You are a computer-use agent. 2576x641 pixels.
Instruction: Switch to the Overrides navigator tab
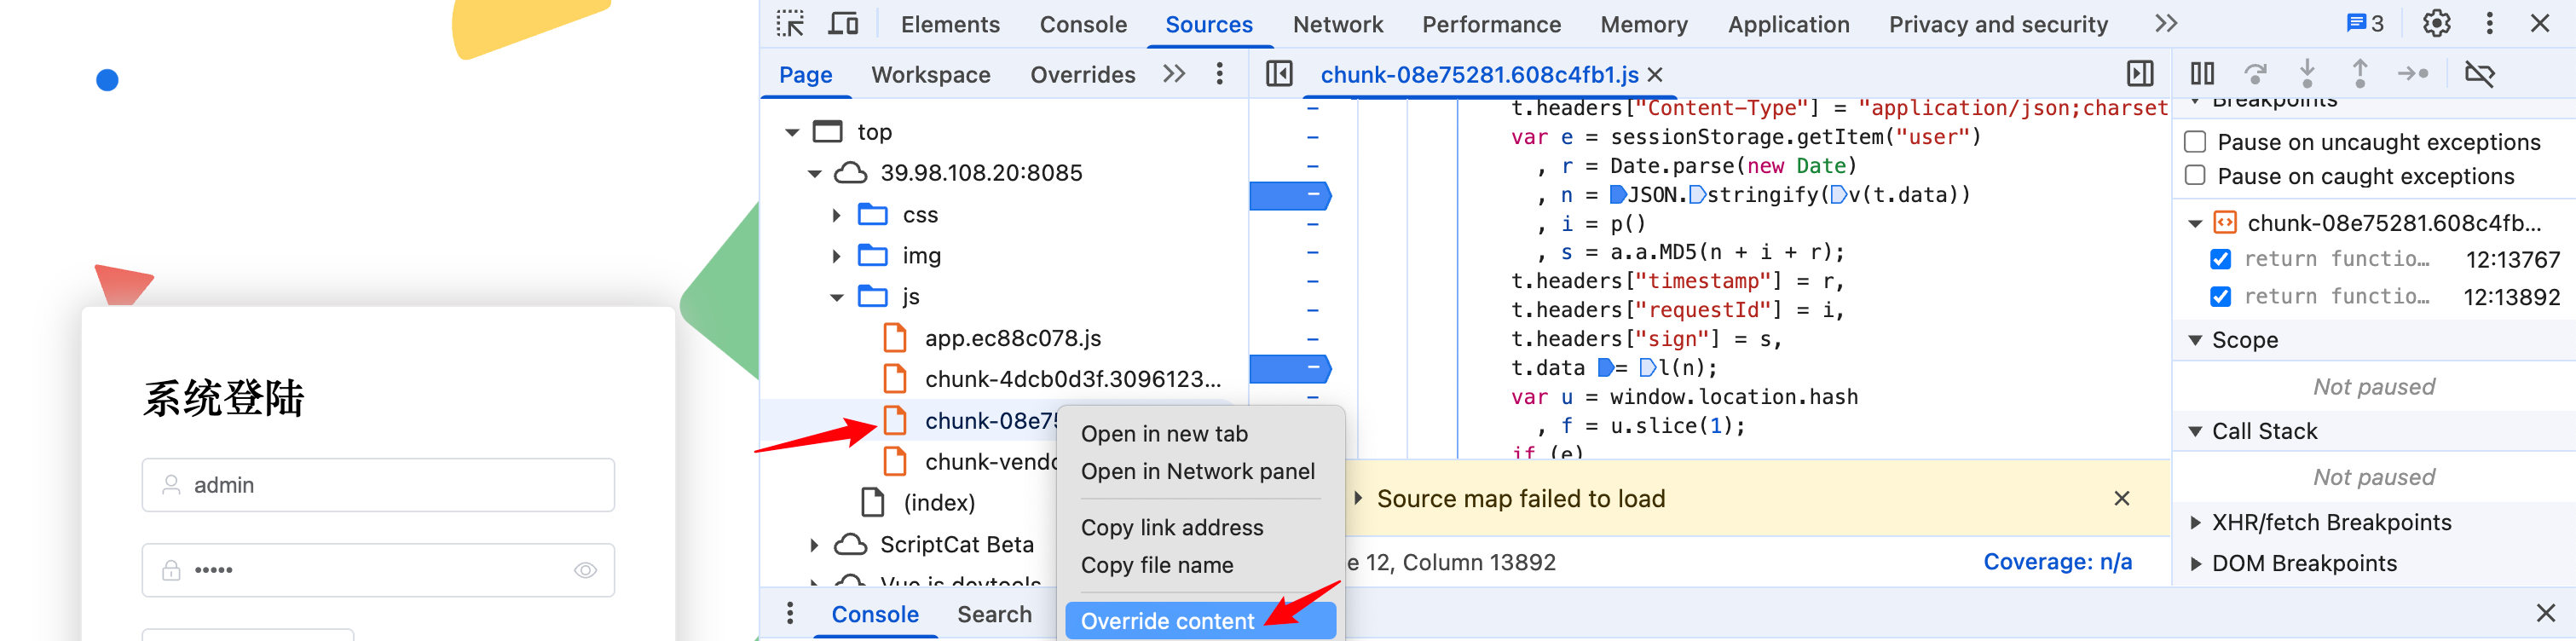(1082, 75)
